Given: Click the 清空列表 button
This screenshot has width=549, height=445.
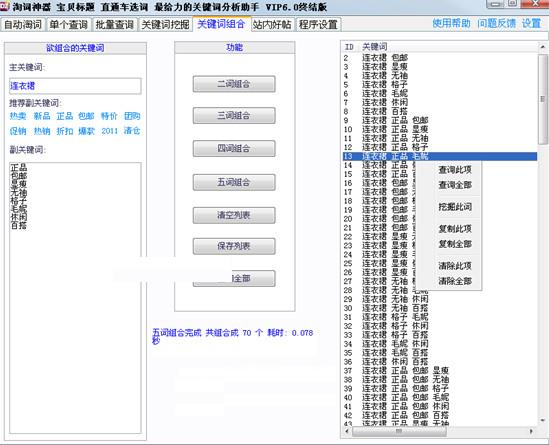Looking at the screenshot, I should click(234, 215).
